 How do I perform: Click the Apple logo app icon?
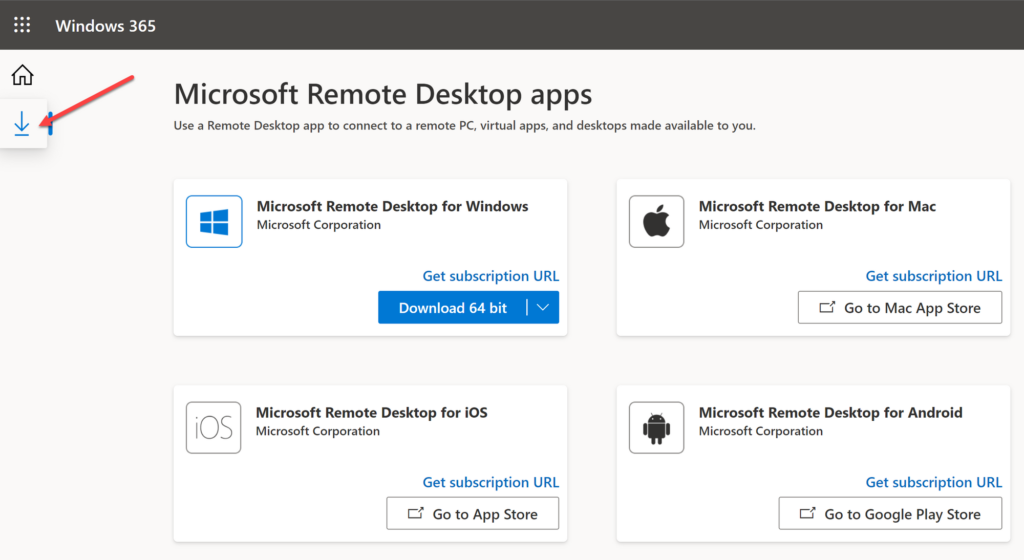(656, 221)
